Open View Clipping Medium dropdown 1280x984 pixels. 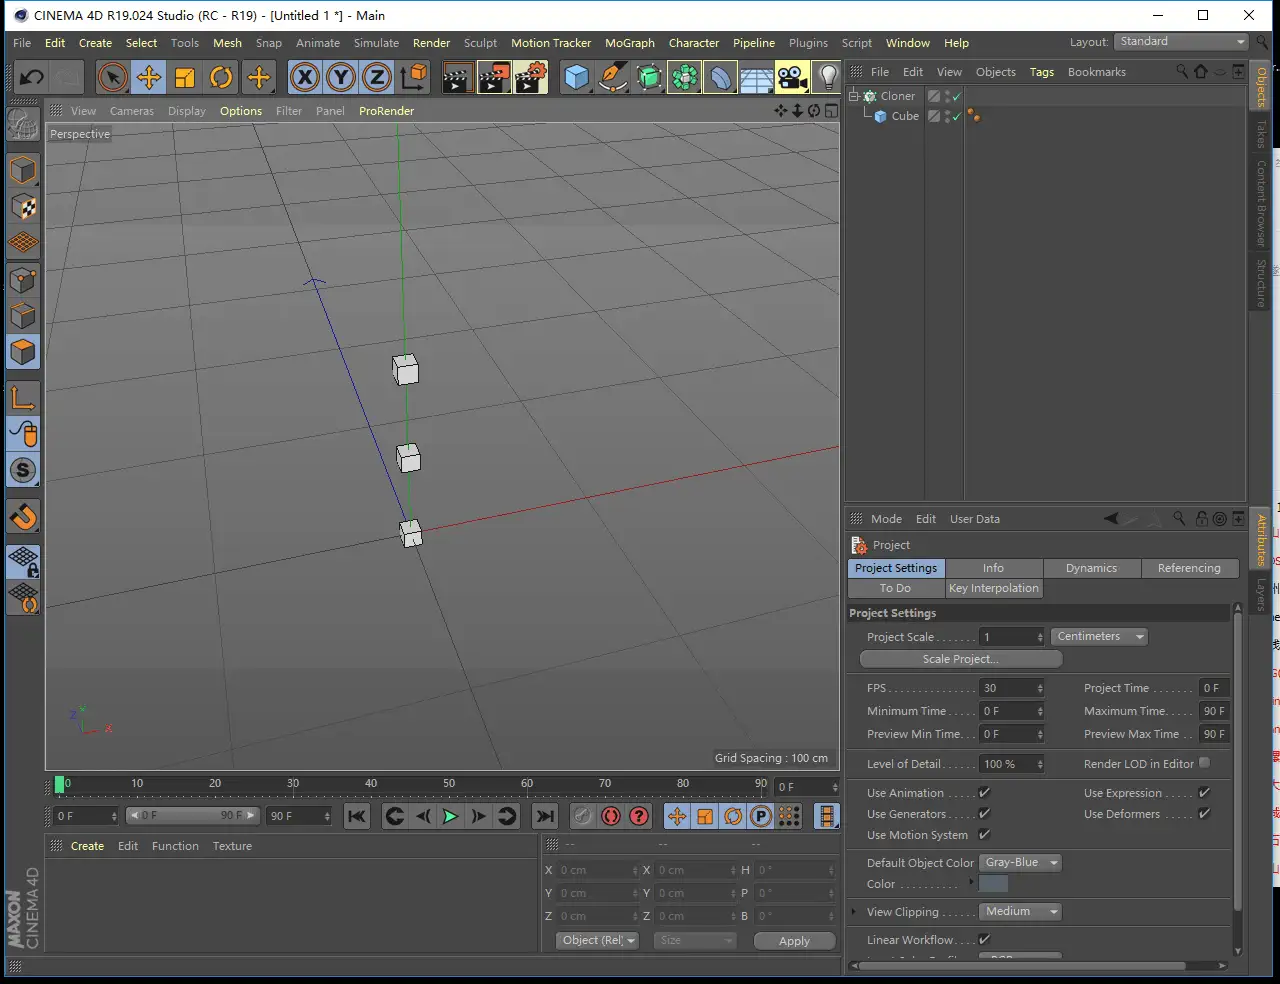[1020, 911]
